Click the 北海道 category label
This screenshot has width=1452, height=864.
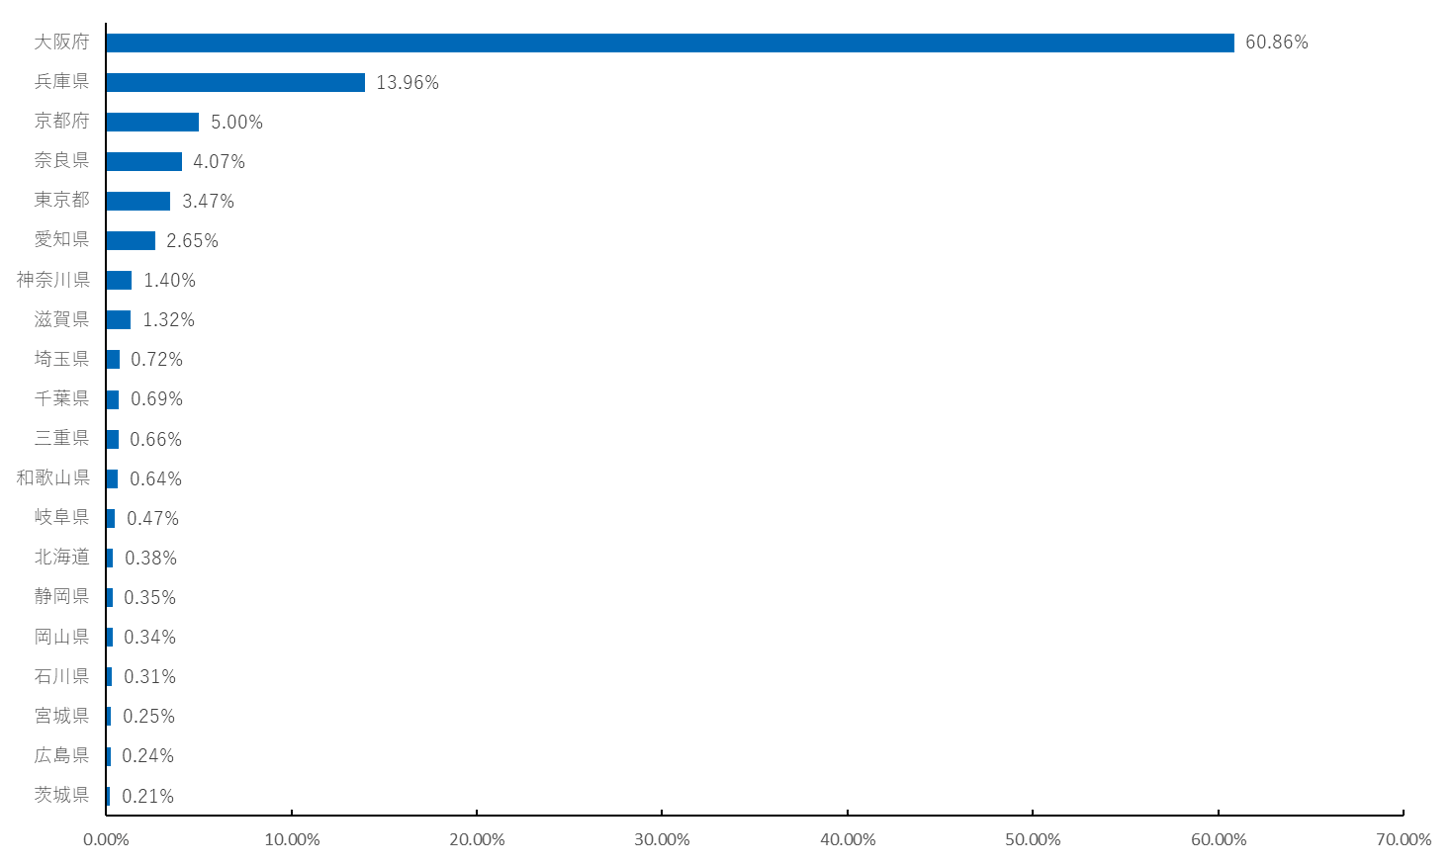[62, 557]
